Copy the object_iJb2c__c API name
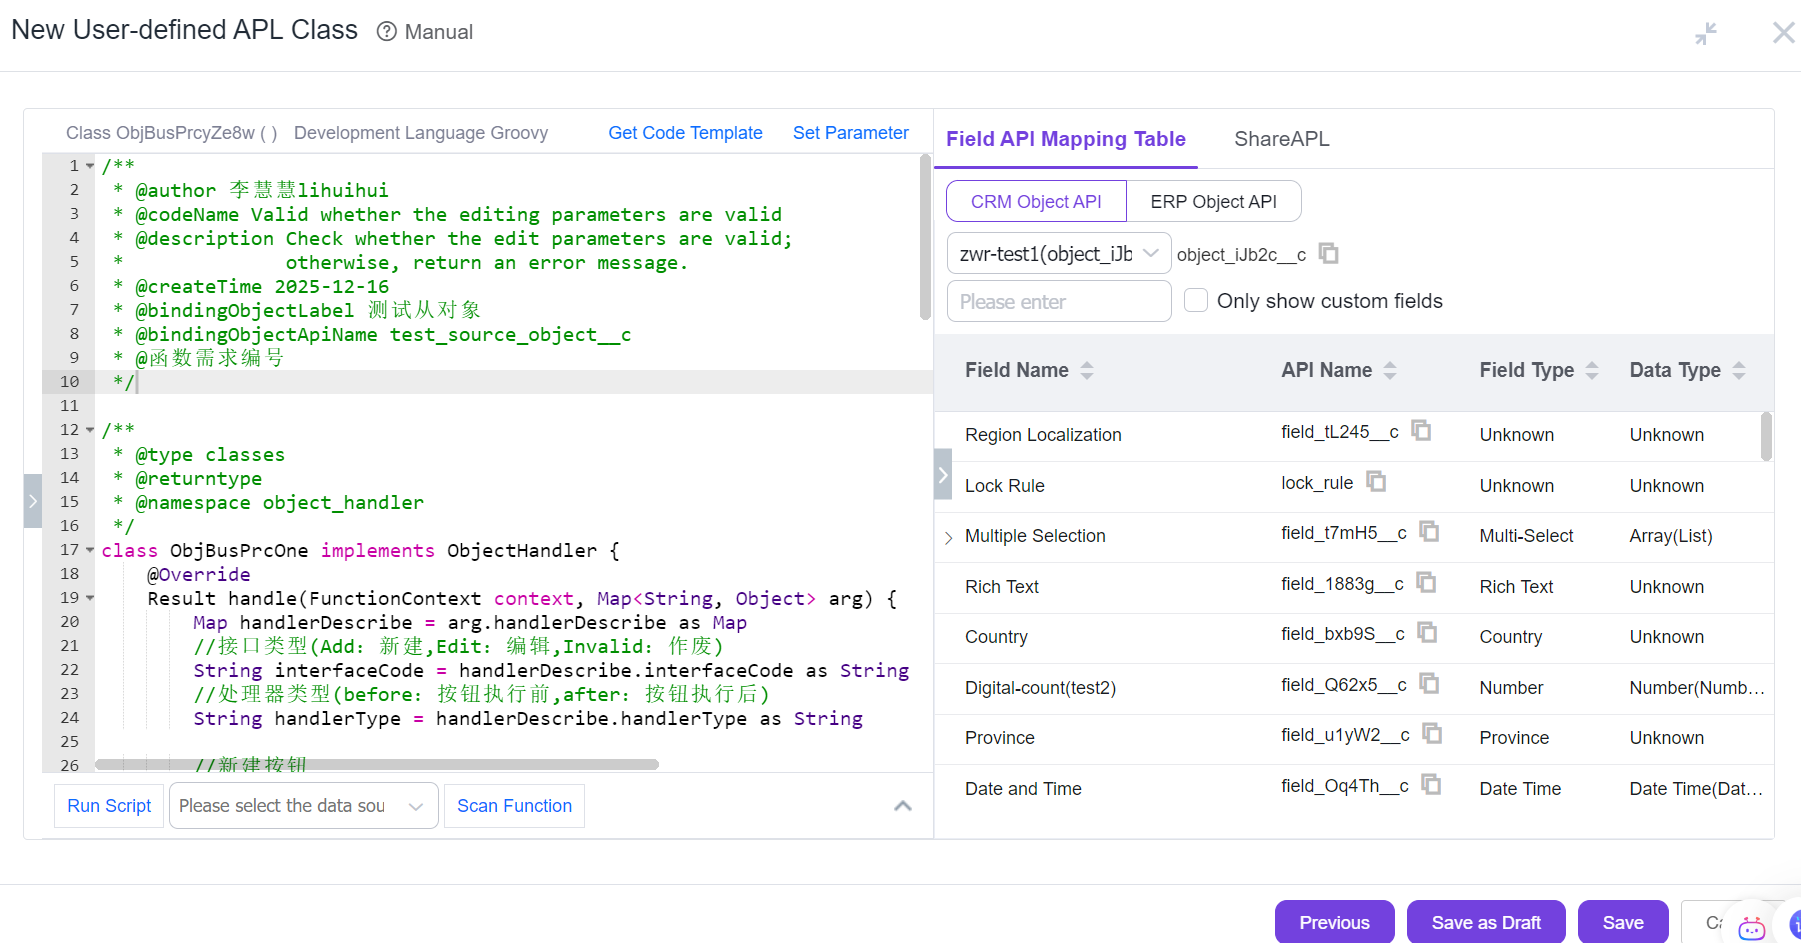The image size is (1801, 943). (1328, 254)
